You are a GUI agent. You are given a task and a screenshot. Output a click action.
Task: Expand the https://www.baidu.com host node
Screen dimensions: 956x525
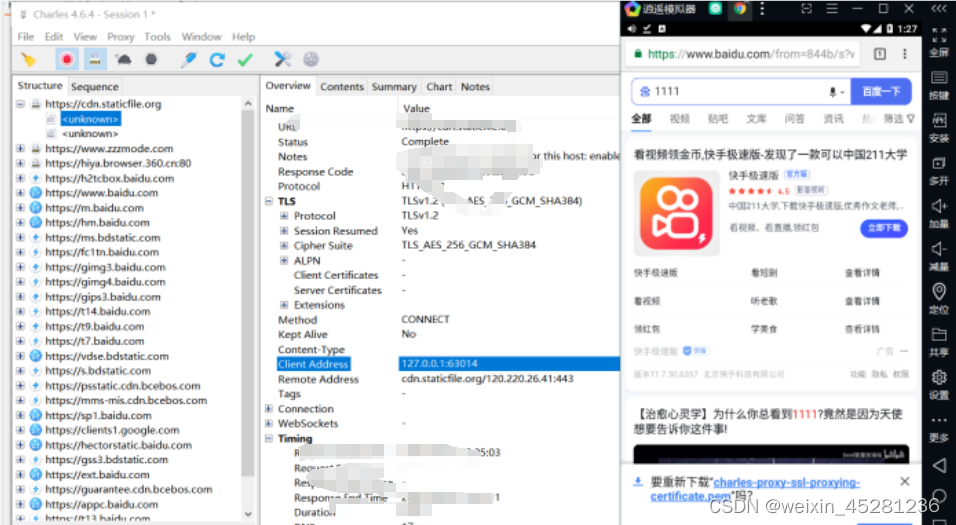pyautogui.click(x=20, y=193)
